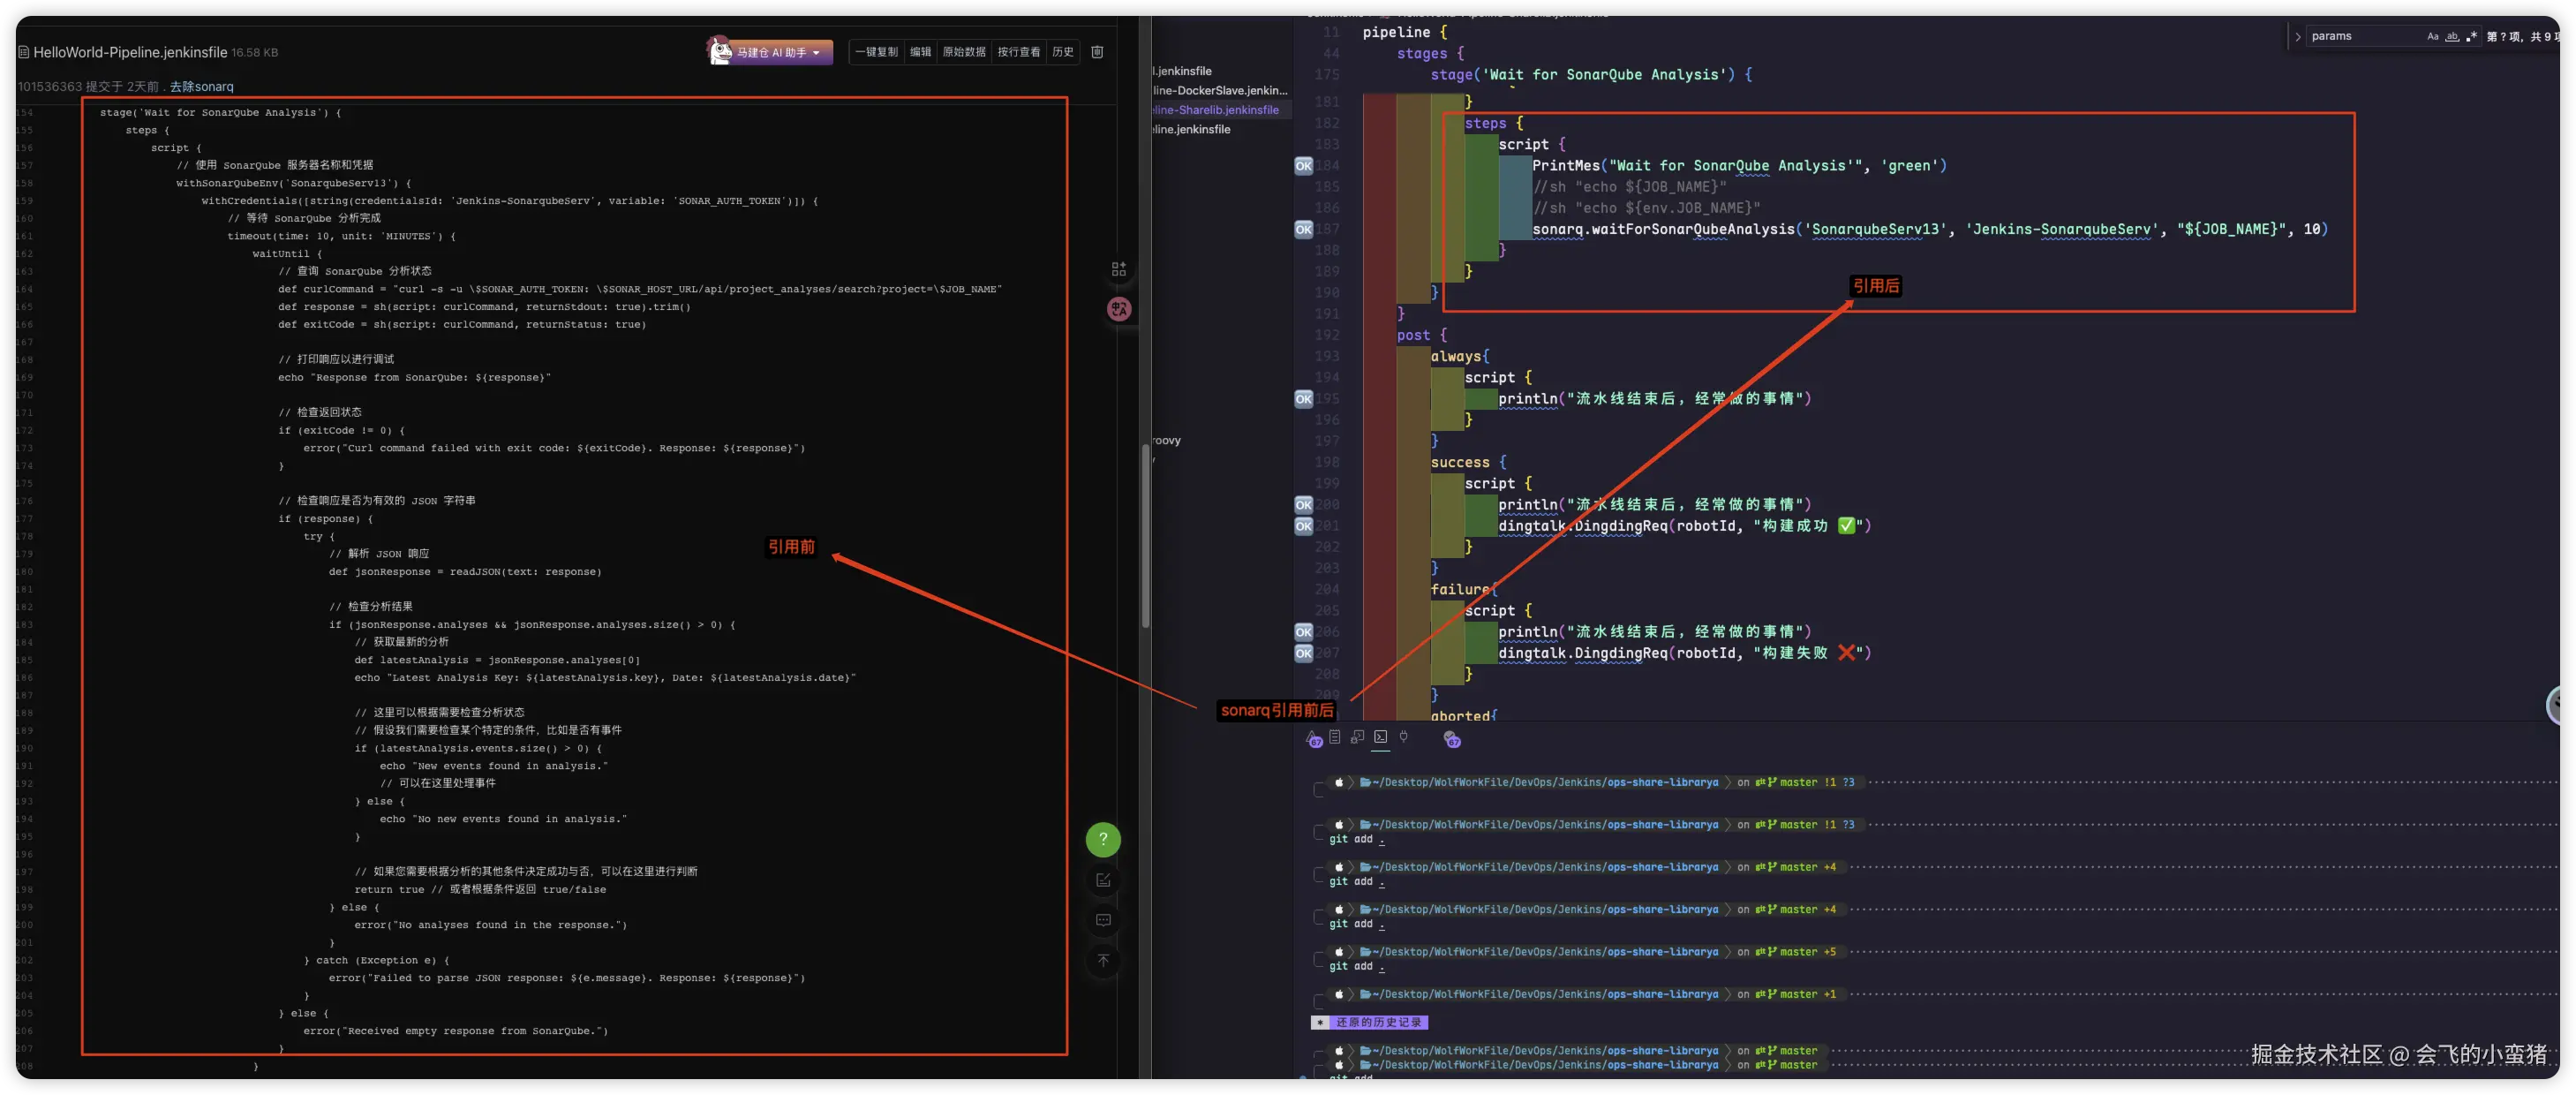The width and height of the screenshot is (2576, 1095).
Task: Open the output panel icon
Action: click(x=1335, y=737)
